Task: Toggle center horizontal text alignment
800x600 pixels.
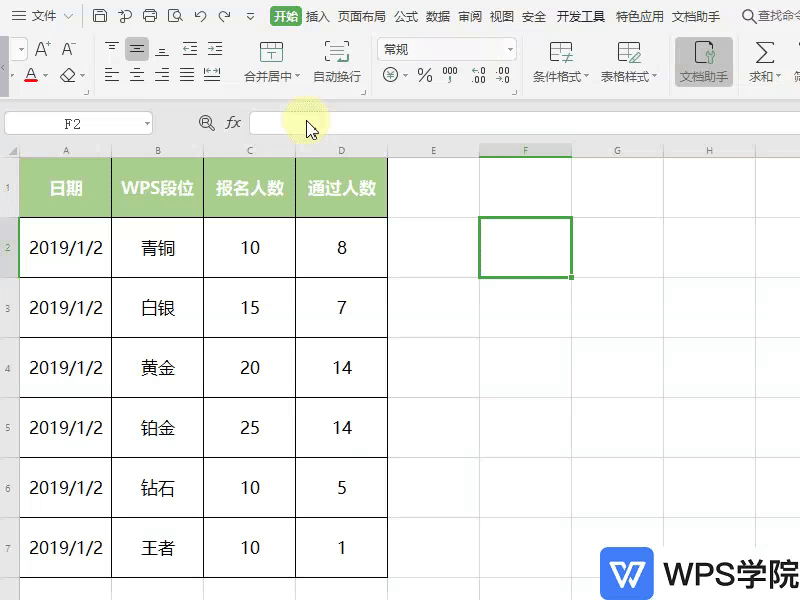Action: pos(137,75)
